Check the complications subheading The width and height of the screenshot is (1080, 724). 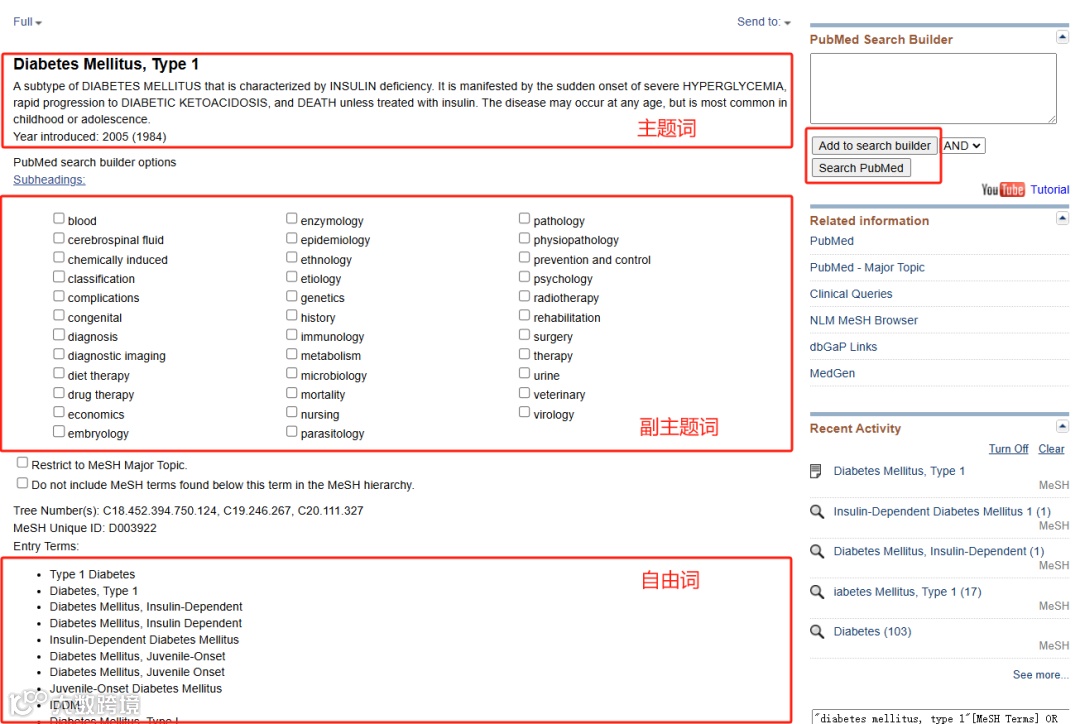click(x=59, y=296)
